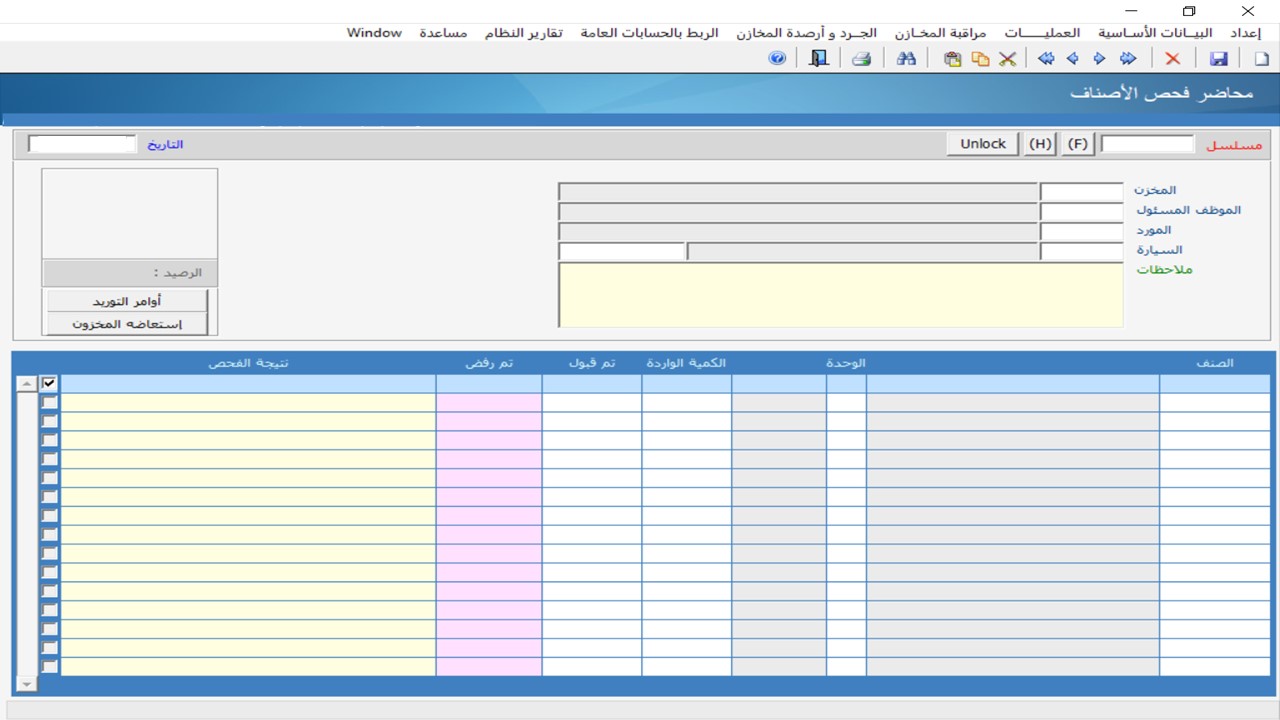
Task: Jump to first record with double-left arrows
Action: coord(1046,59)
